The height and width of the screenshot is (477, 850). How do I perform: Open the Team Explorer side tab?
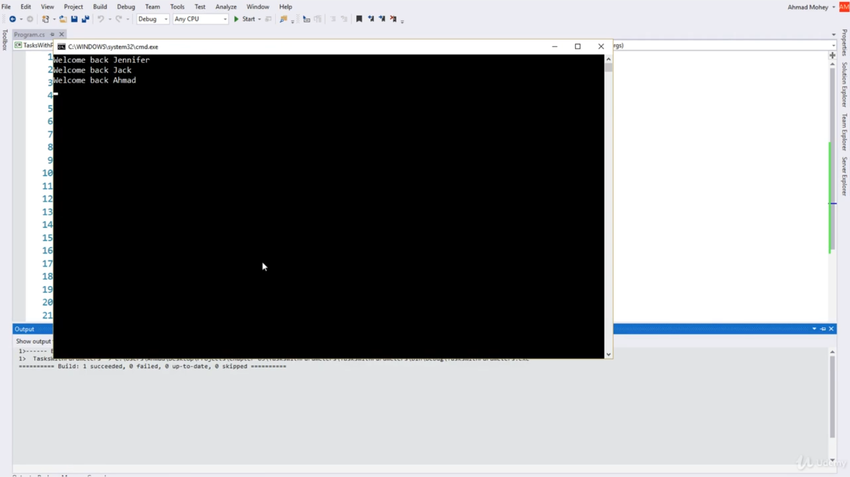pos(844,132)
